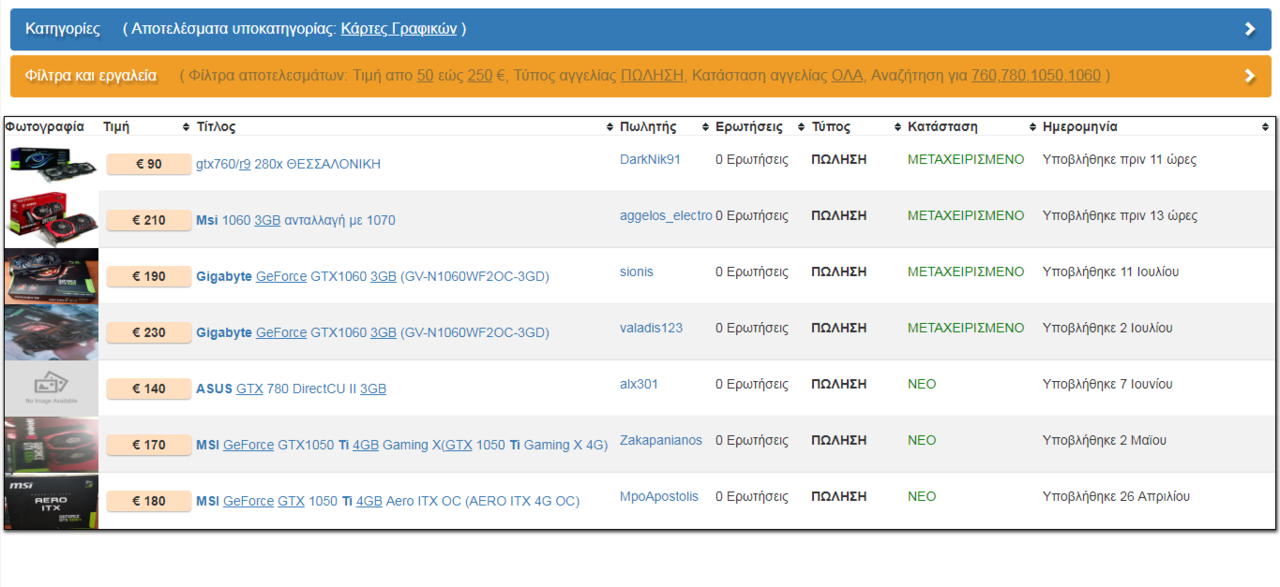Open the € 190 Gigabyte GeForce GTX1060 title
The height and width of the screenshot is (587, 1280).
(372, 276)
